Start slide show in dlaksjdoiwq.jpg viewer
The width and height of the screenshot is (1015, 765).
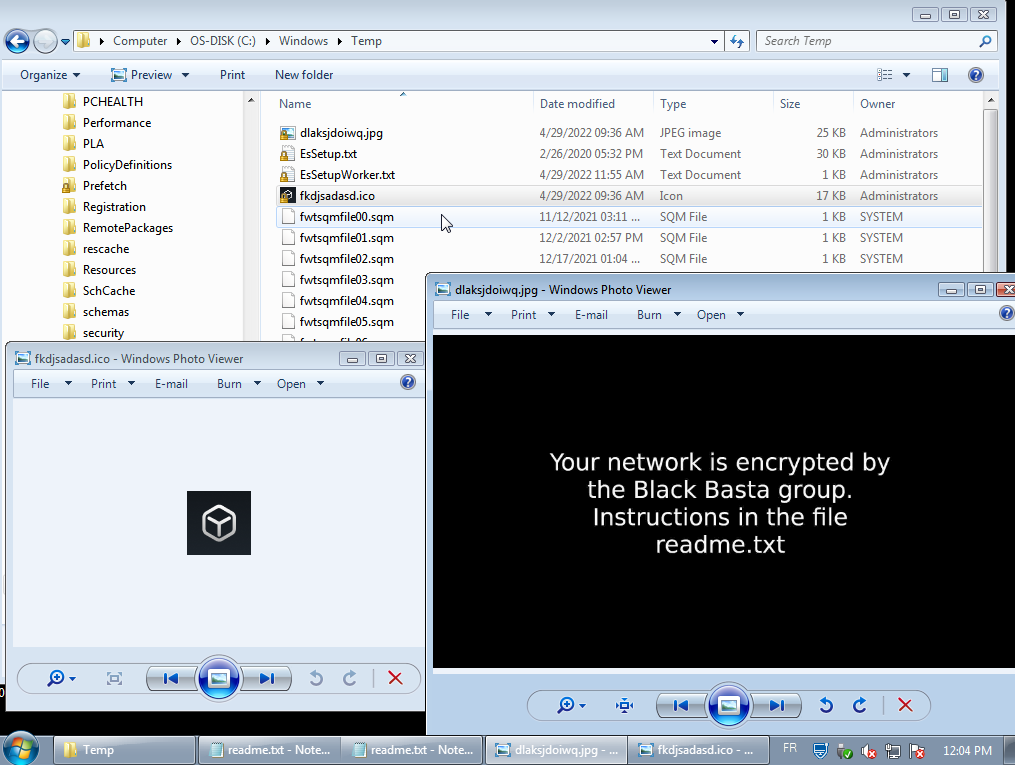pyautogui.click(x=729, y=705)
